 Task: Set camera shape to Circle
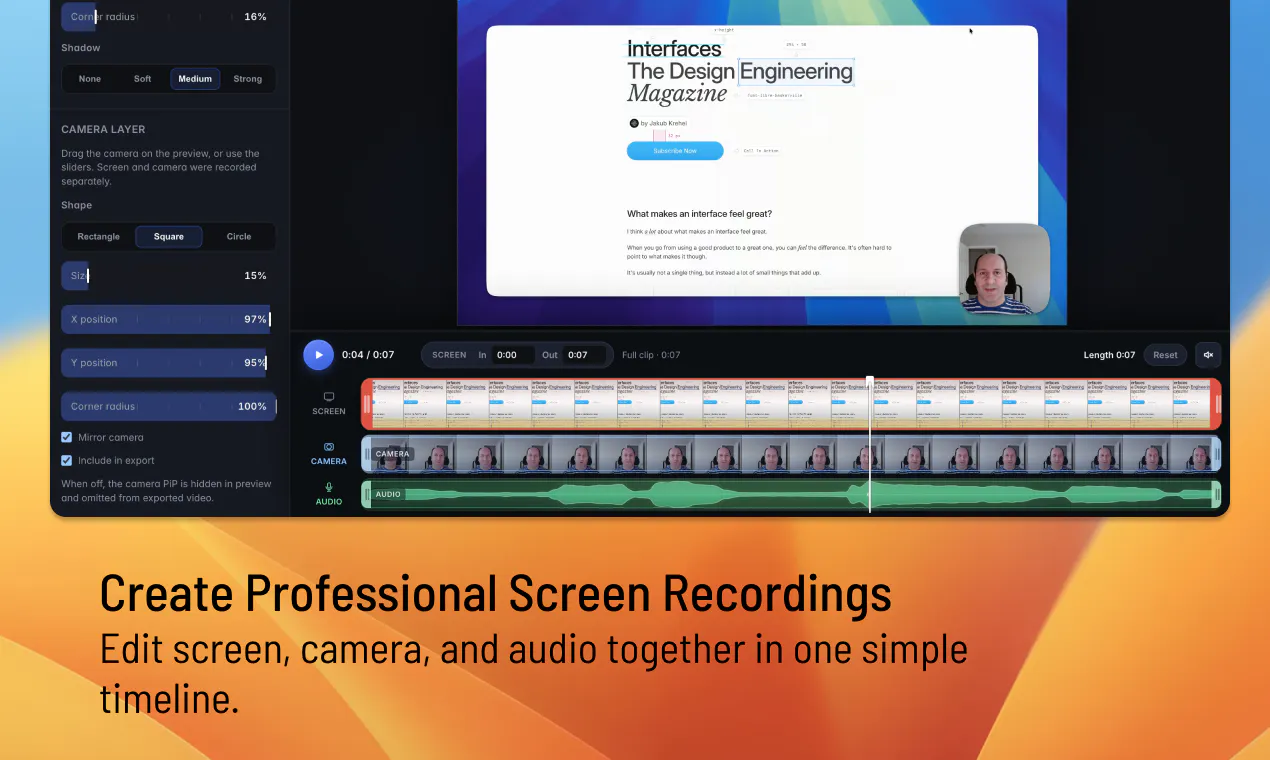[239, 237]
